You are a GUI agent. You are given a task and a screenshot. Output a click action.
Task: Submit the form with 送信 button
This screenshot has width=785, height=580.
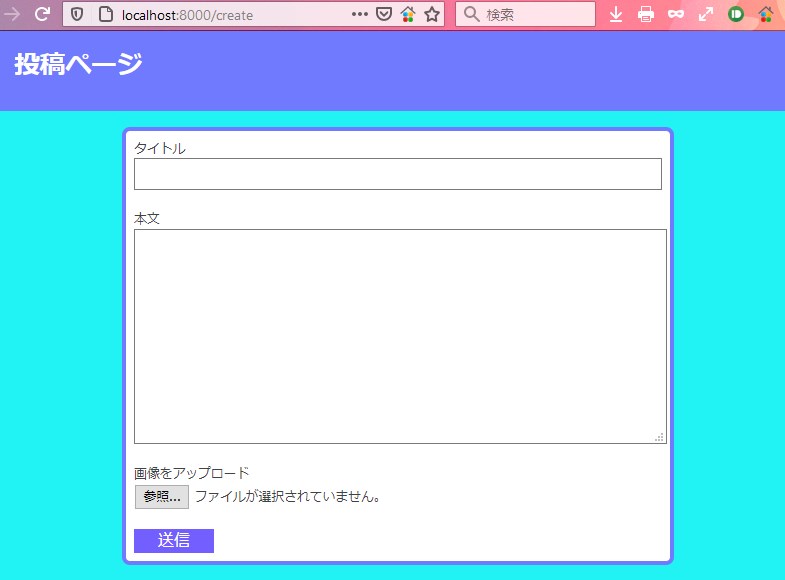[174, 541]
